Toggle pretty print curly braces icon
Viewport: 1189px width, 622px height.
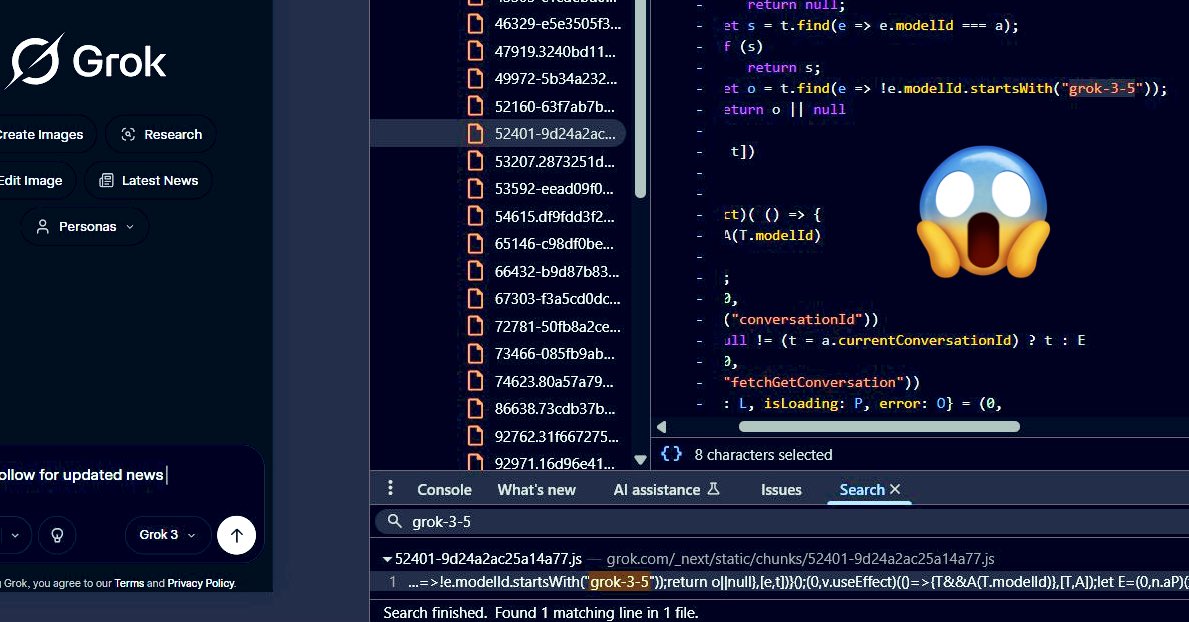(671, 454)
